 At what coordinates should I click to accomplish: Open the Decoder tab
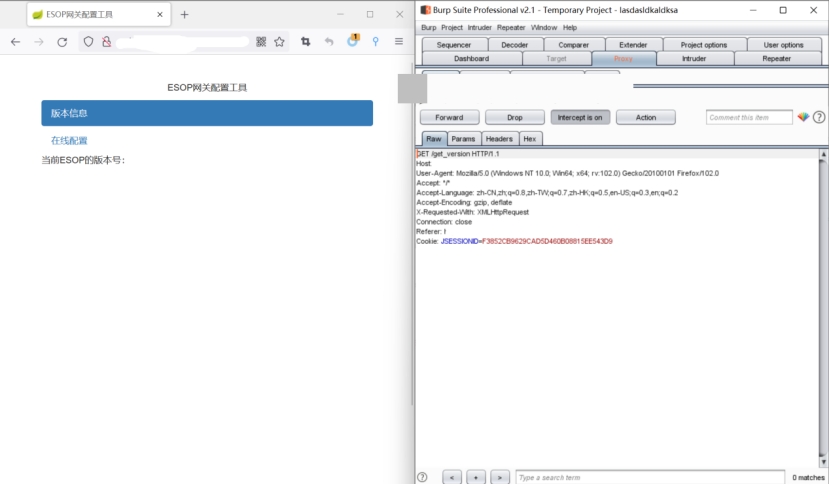515,45
